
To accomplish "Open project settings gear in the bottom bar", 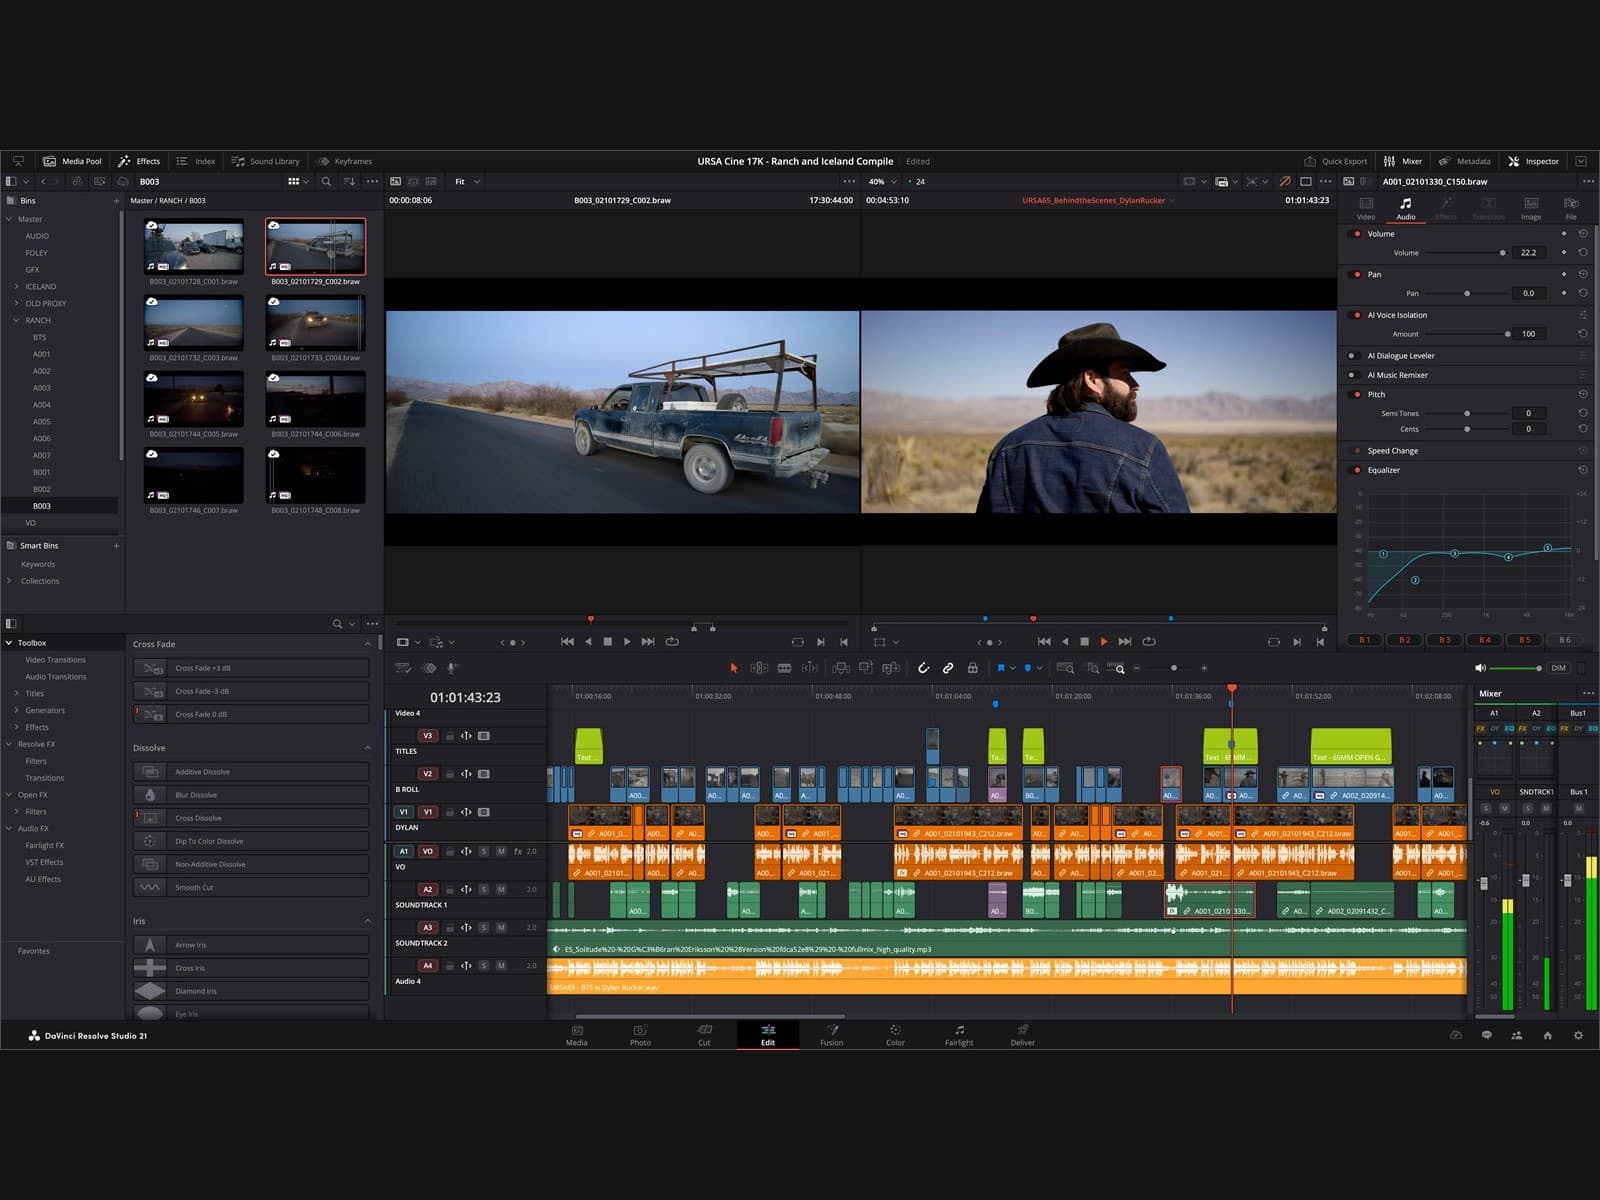I will 1578,1036.
